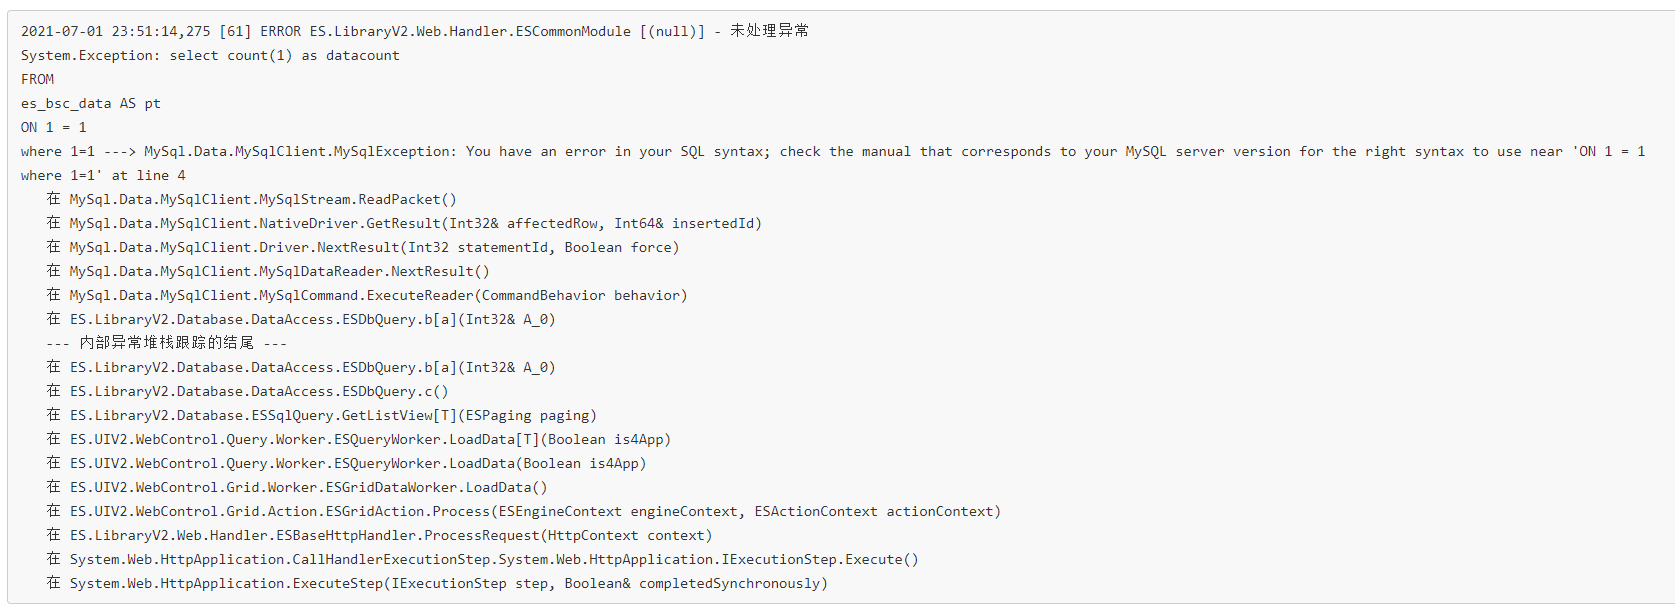Click the MySqlCommand.ExecuteReader stack frame

point(378,295)
